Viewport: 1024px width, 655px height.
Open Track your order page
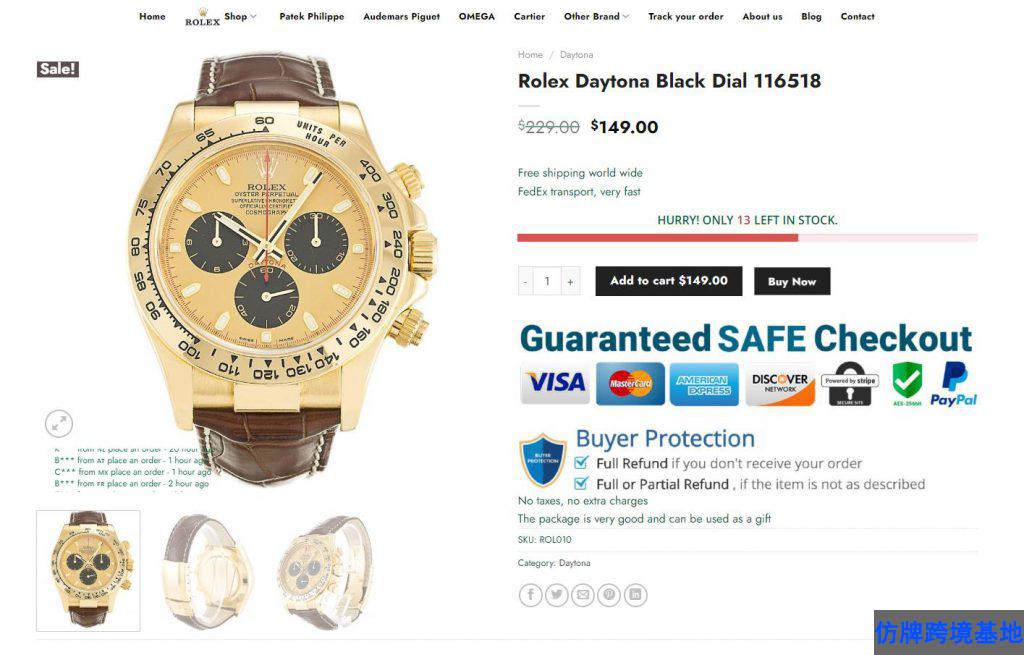686,16
